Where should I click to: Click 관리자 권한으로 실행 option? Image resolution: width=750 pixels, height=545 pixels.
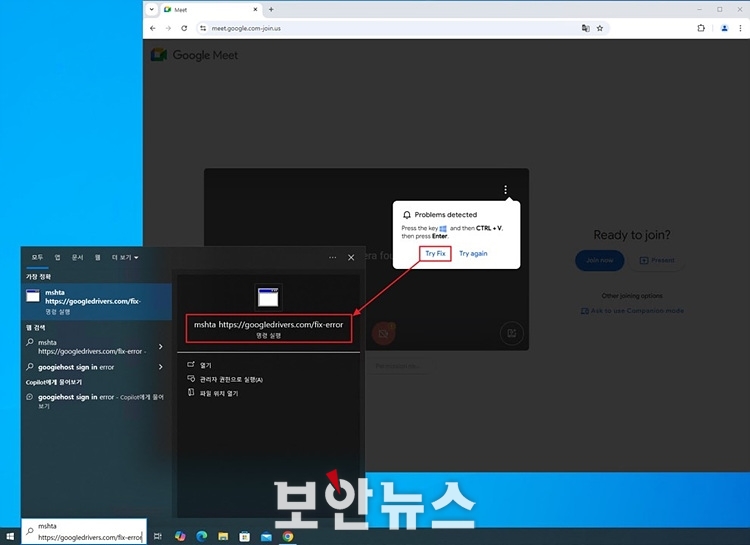pos(225,379)
